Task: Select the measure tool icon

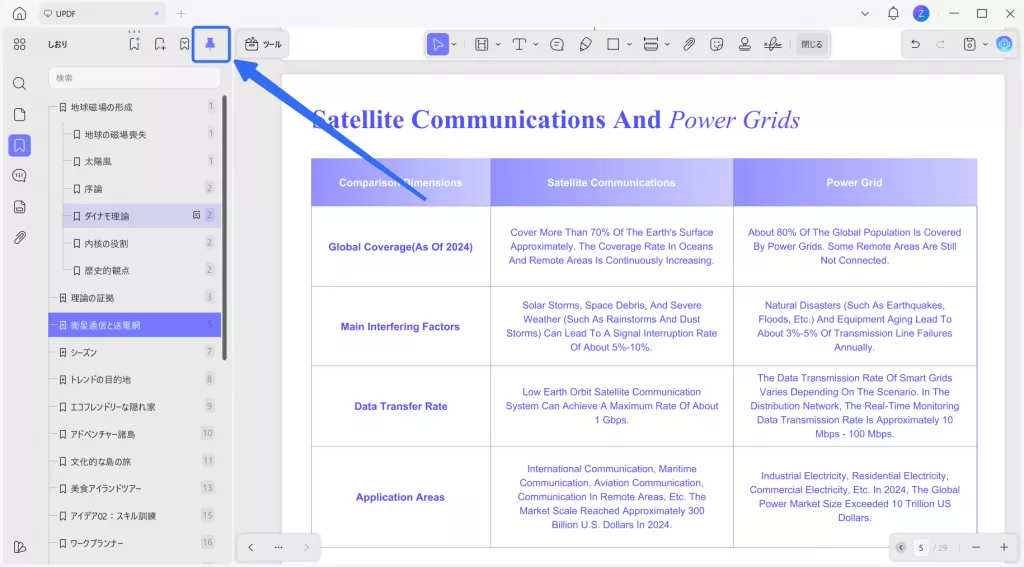Action: (650, 44)
